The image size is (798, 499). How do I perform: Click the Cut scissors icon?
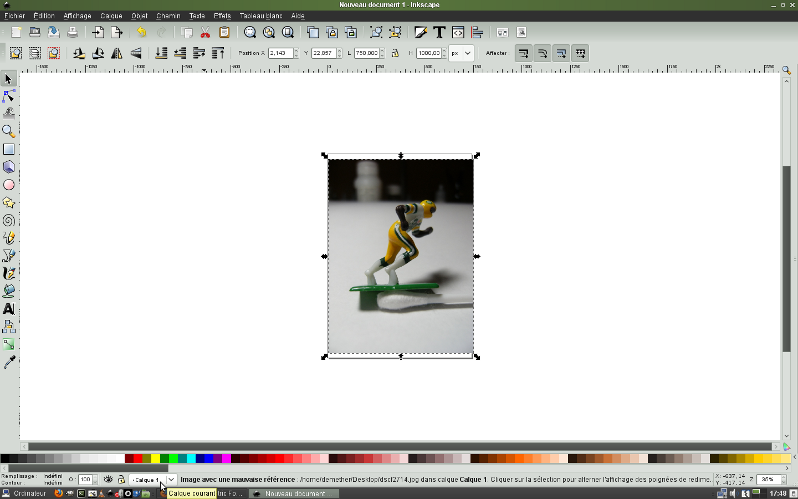click(205, 32)
